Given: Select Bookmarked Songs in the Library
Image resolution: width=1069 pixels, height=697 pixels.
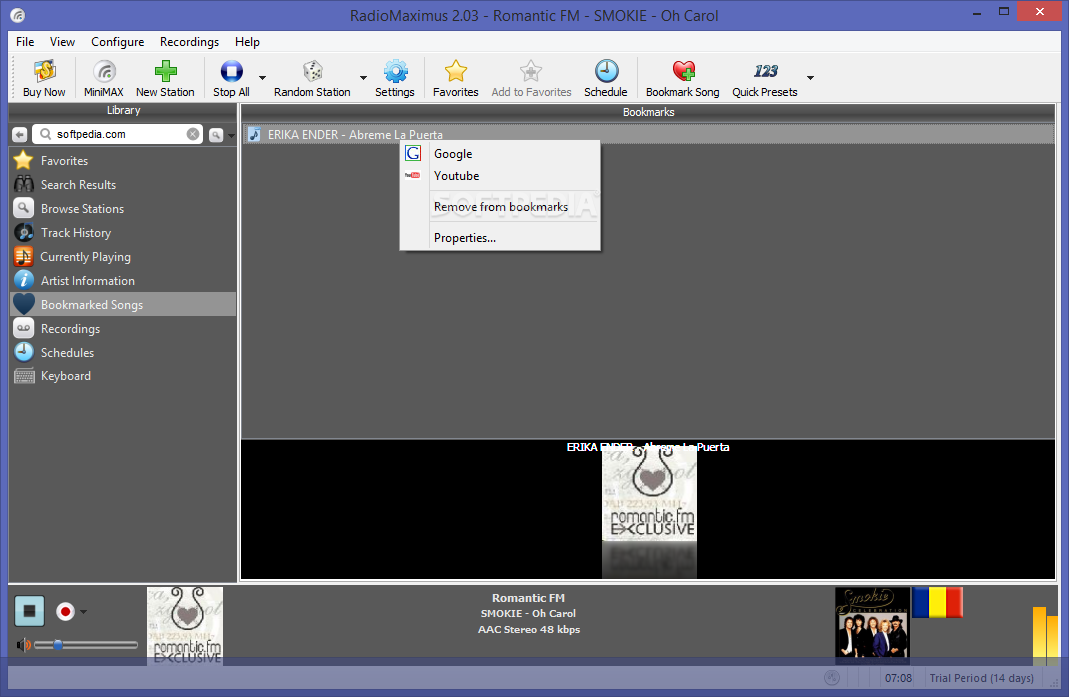Looking at the screenshot, I should coord(123,304).
